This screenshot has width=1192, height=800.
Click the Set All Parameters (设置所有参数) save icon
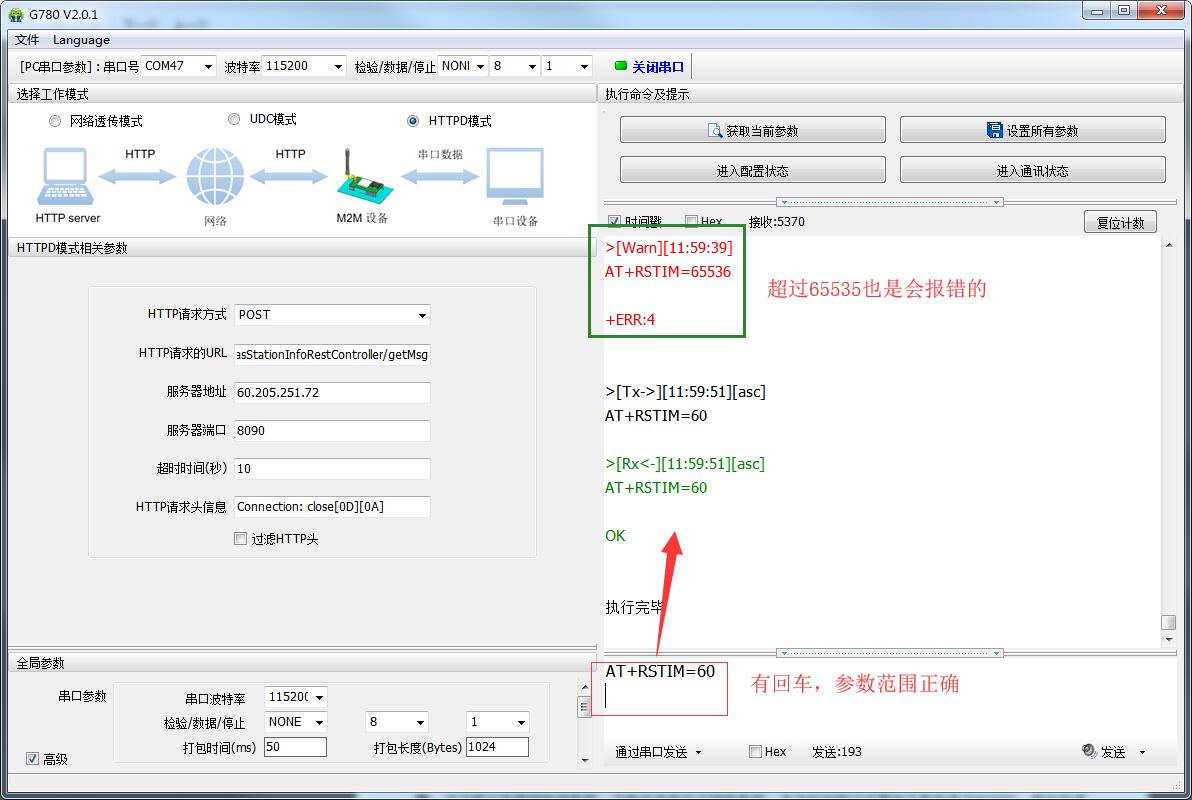tap(994, 131)
